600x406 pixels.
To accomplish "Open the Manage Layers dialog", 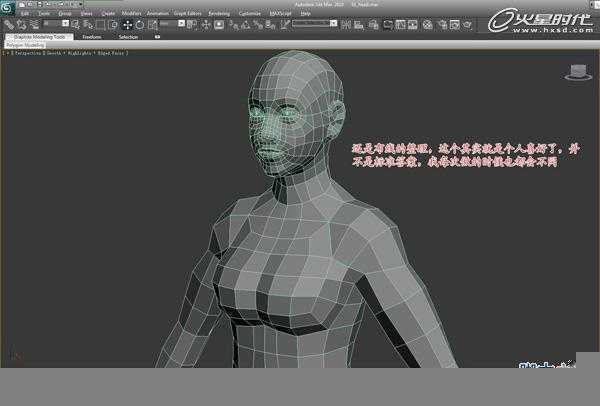I will 373,25.
